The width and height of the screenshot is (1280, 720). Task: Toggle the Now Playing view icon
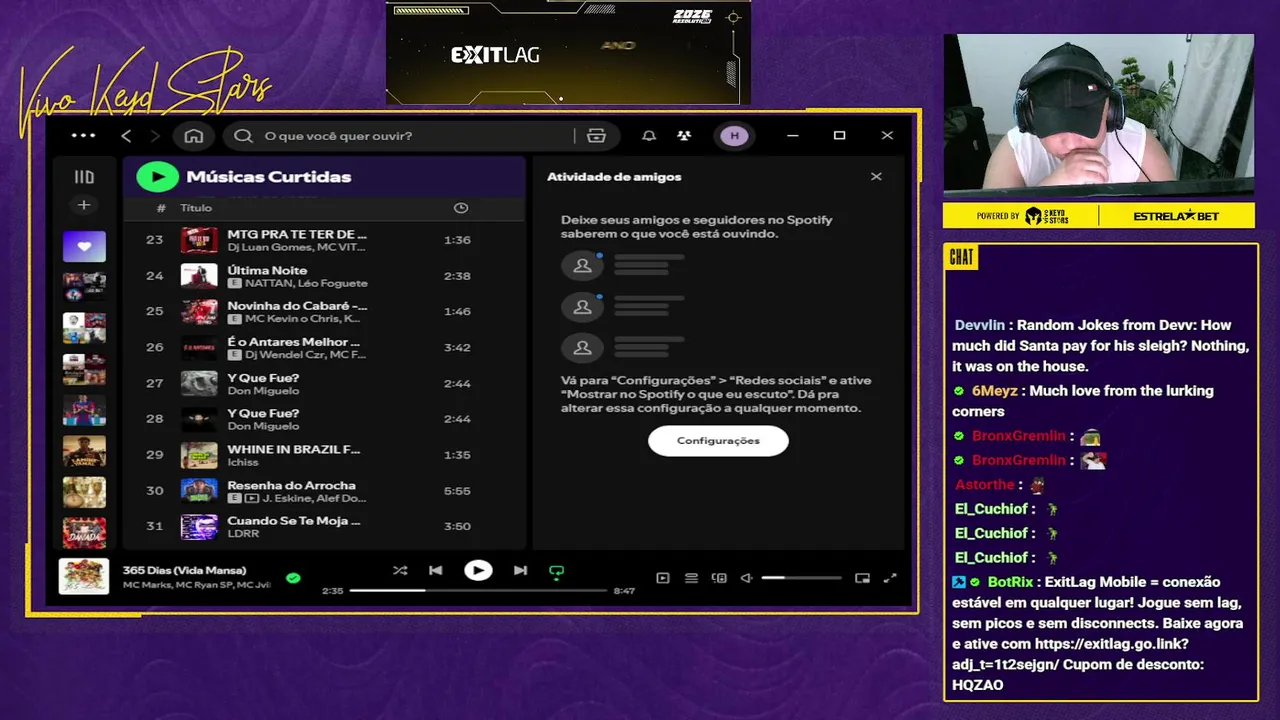[663, 578]
